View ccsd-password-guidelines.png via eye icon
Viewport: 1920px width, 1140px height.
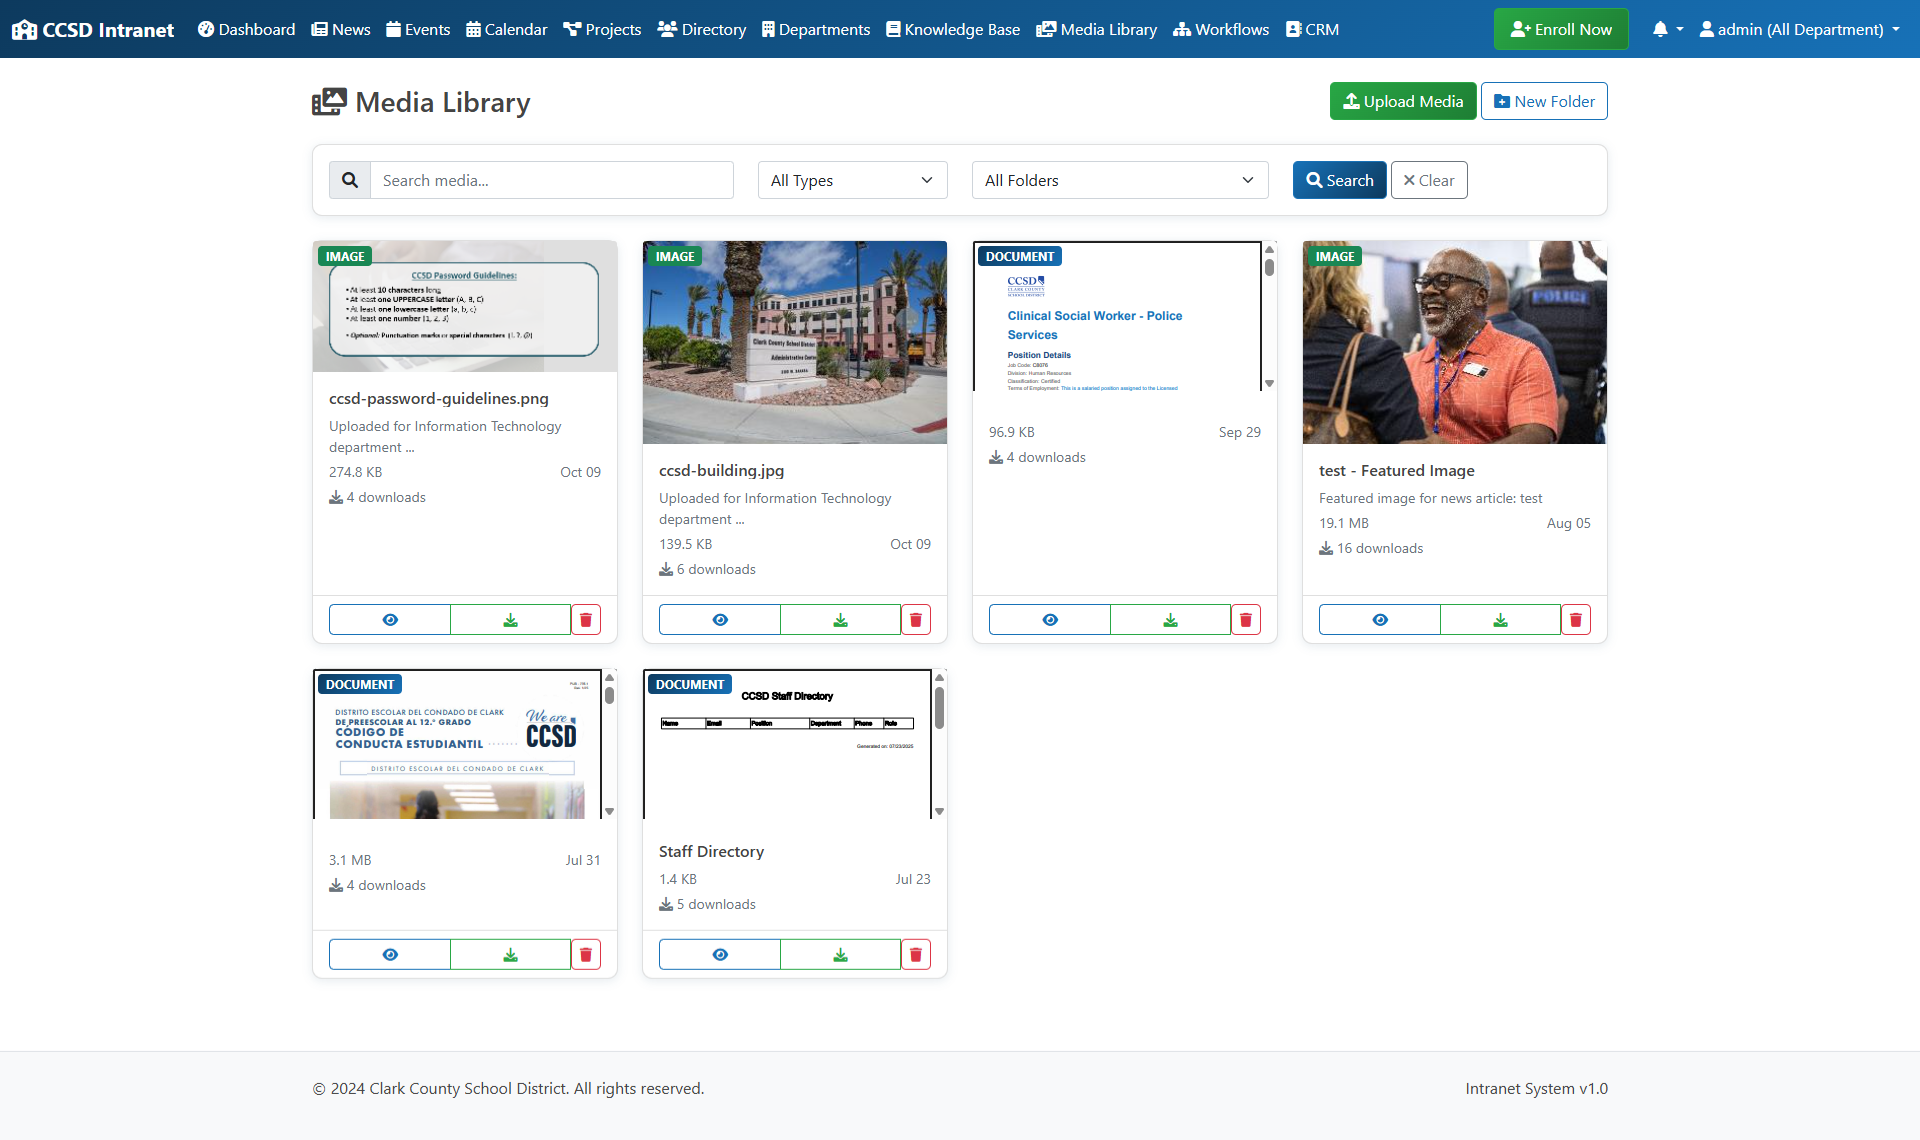(x=390, y=620)
